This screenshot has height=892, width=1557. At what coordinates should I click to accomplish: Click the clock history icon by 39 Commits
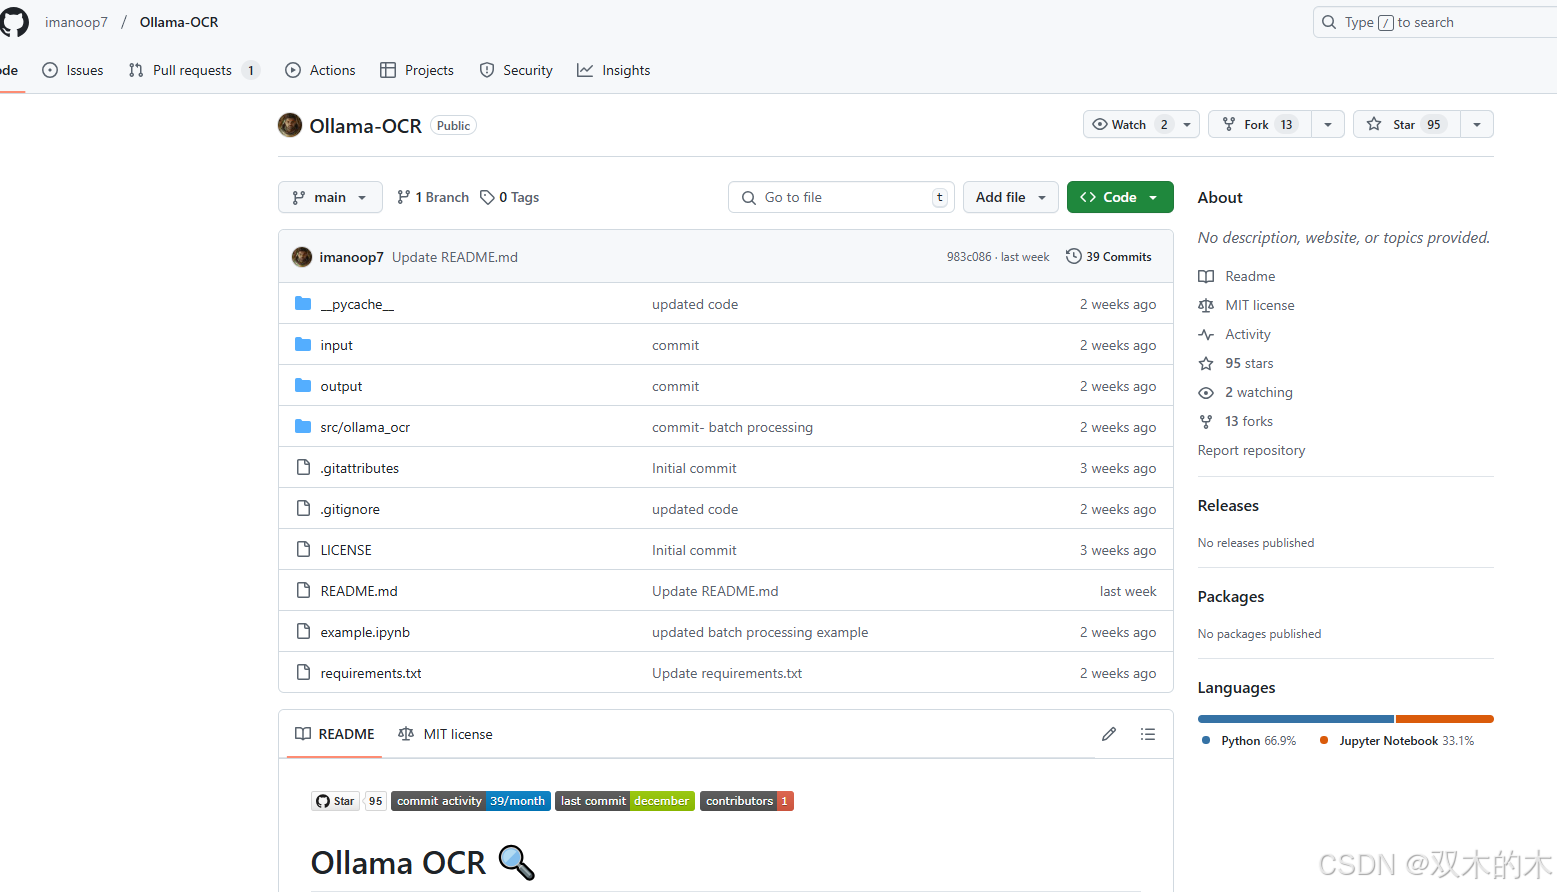(x=1074, y=256)
